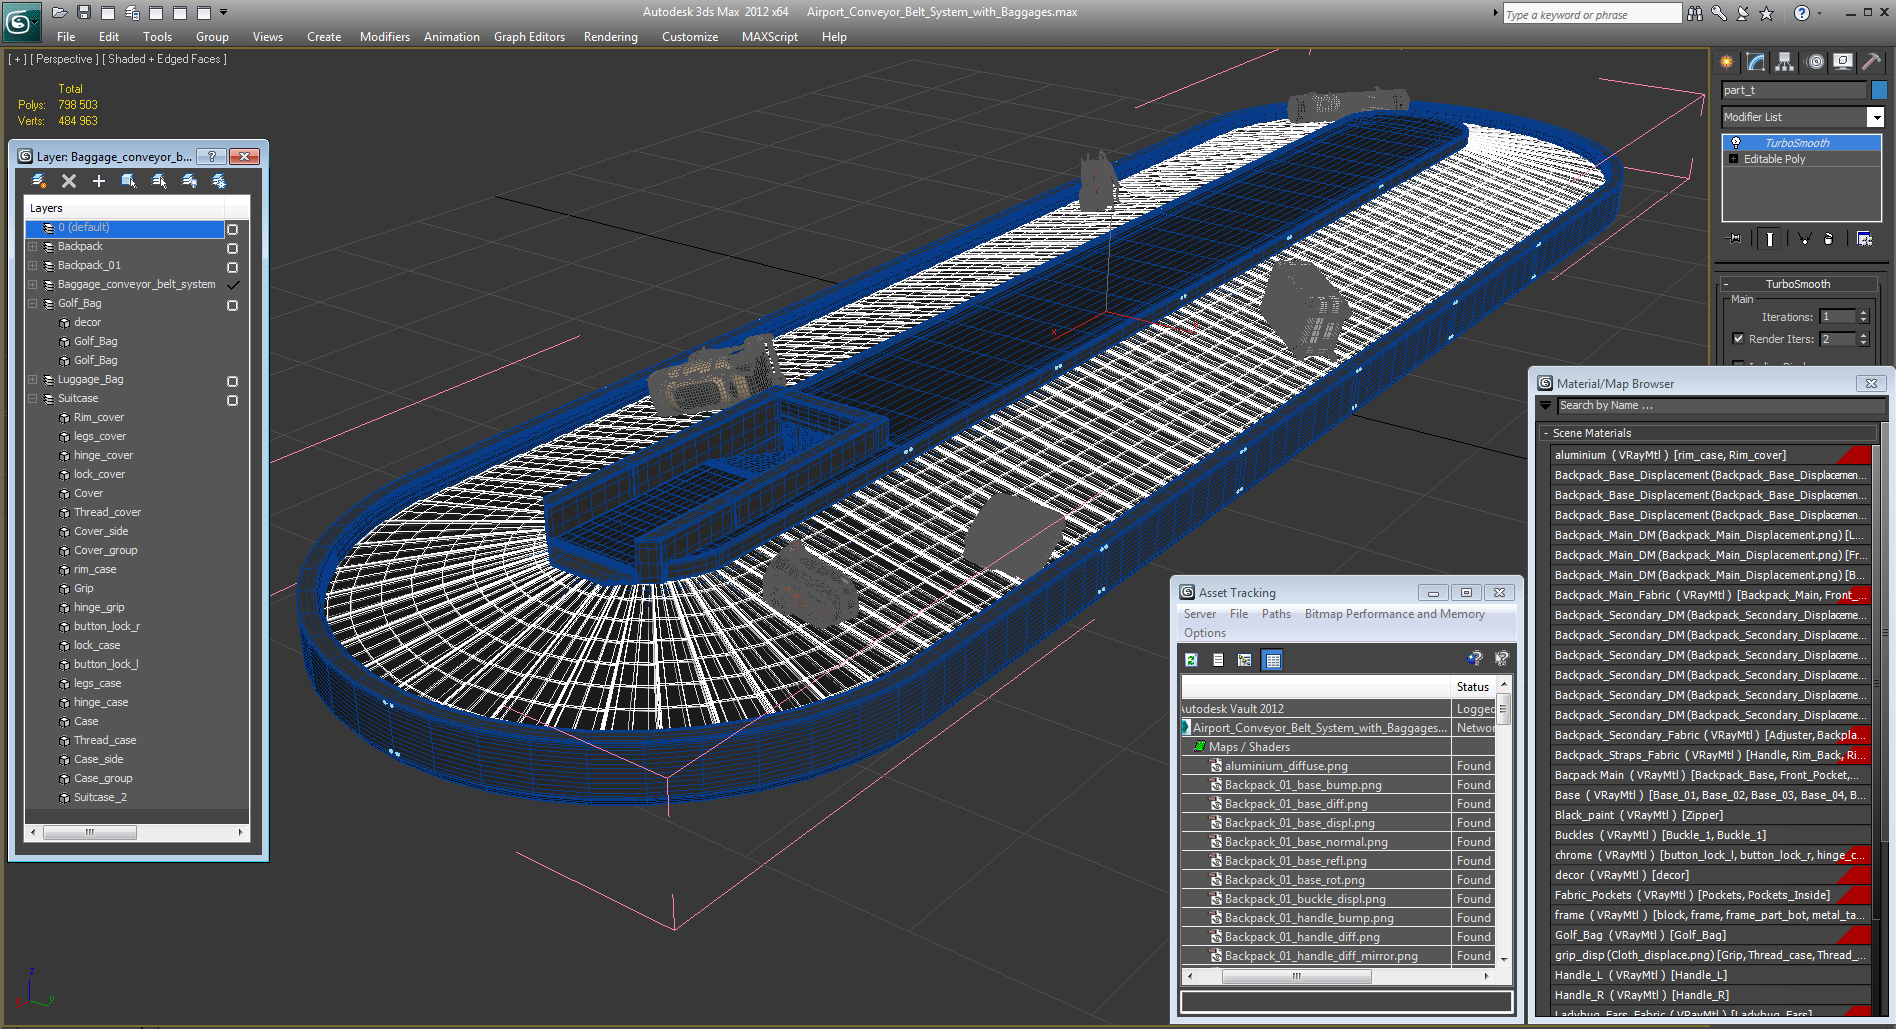1896x1029 pixels.
Task: Open the Create command panel tab
Action: [x=1727, y=62]
